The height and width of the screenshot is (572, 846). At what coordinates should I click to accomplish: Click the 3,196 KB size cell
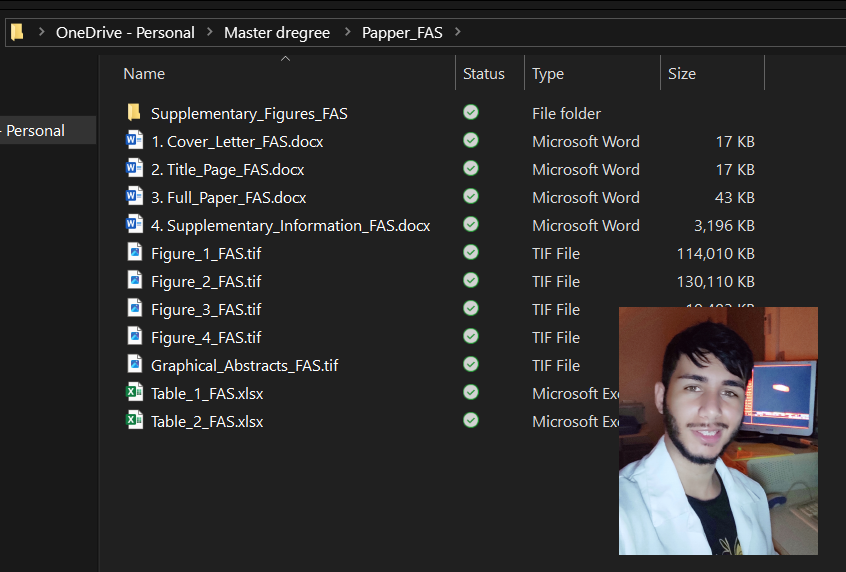pos(724,226)
